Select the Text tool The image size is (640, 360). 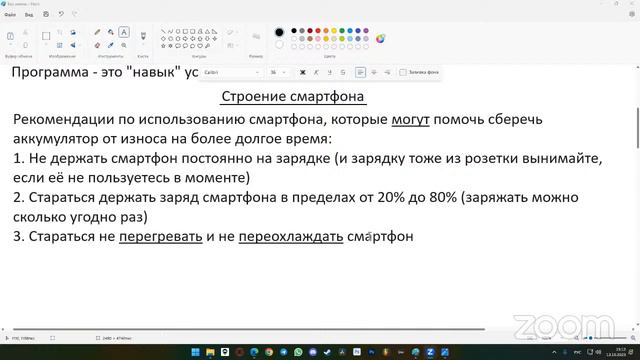coord(124,32)
